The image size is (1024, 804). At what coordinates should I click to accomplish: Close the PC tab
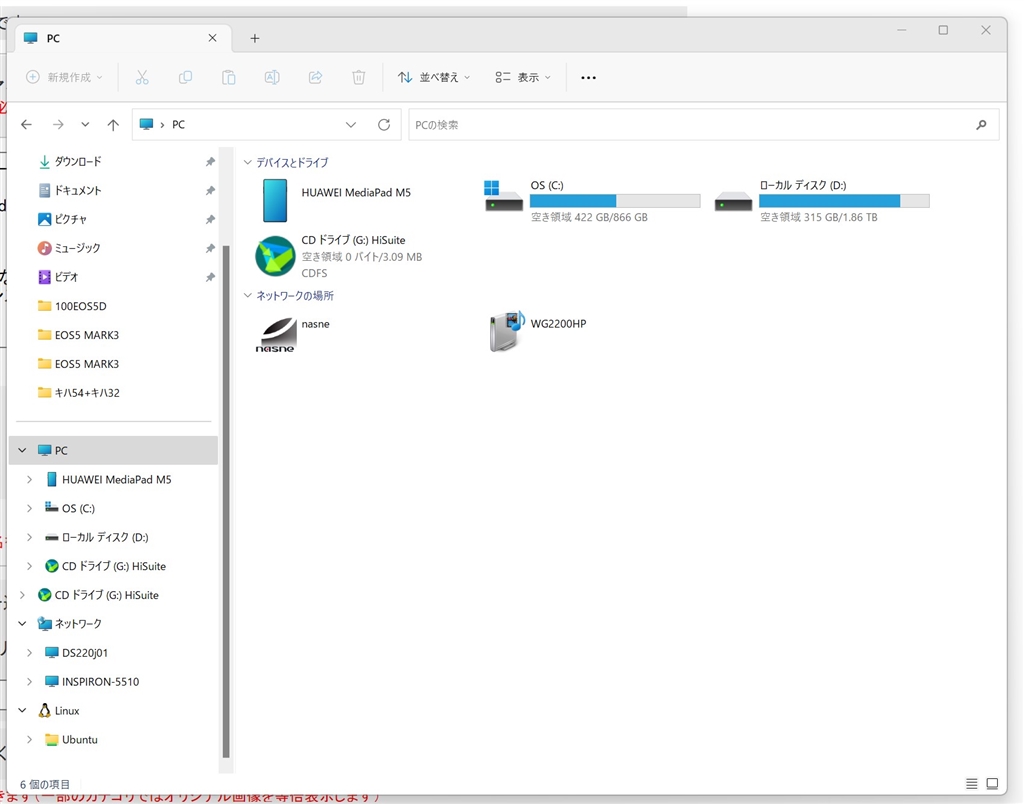point(212,38)
